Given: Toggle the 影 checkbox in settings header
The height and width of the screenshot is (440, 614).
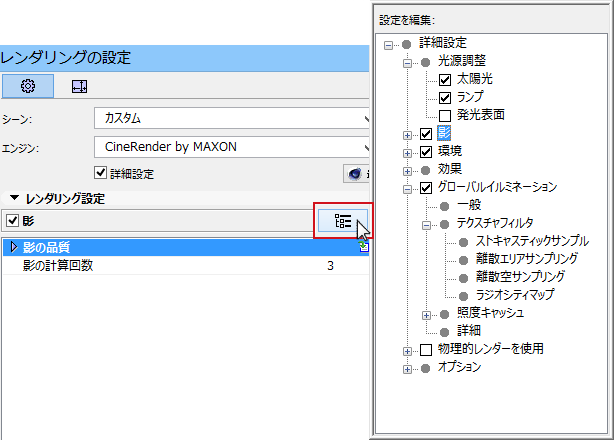Looking at the screenshot, I should (x=13, y=221).
